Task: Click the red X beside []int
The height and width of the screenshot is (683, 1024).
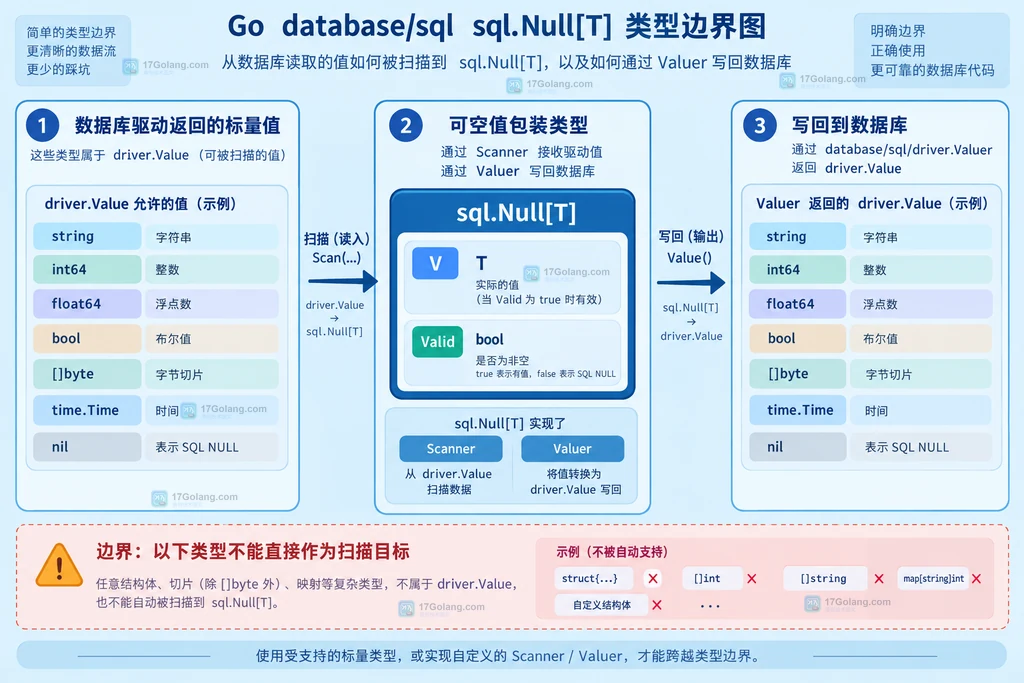Action: (x=752, y=579)
